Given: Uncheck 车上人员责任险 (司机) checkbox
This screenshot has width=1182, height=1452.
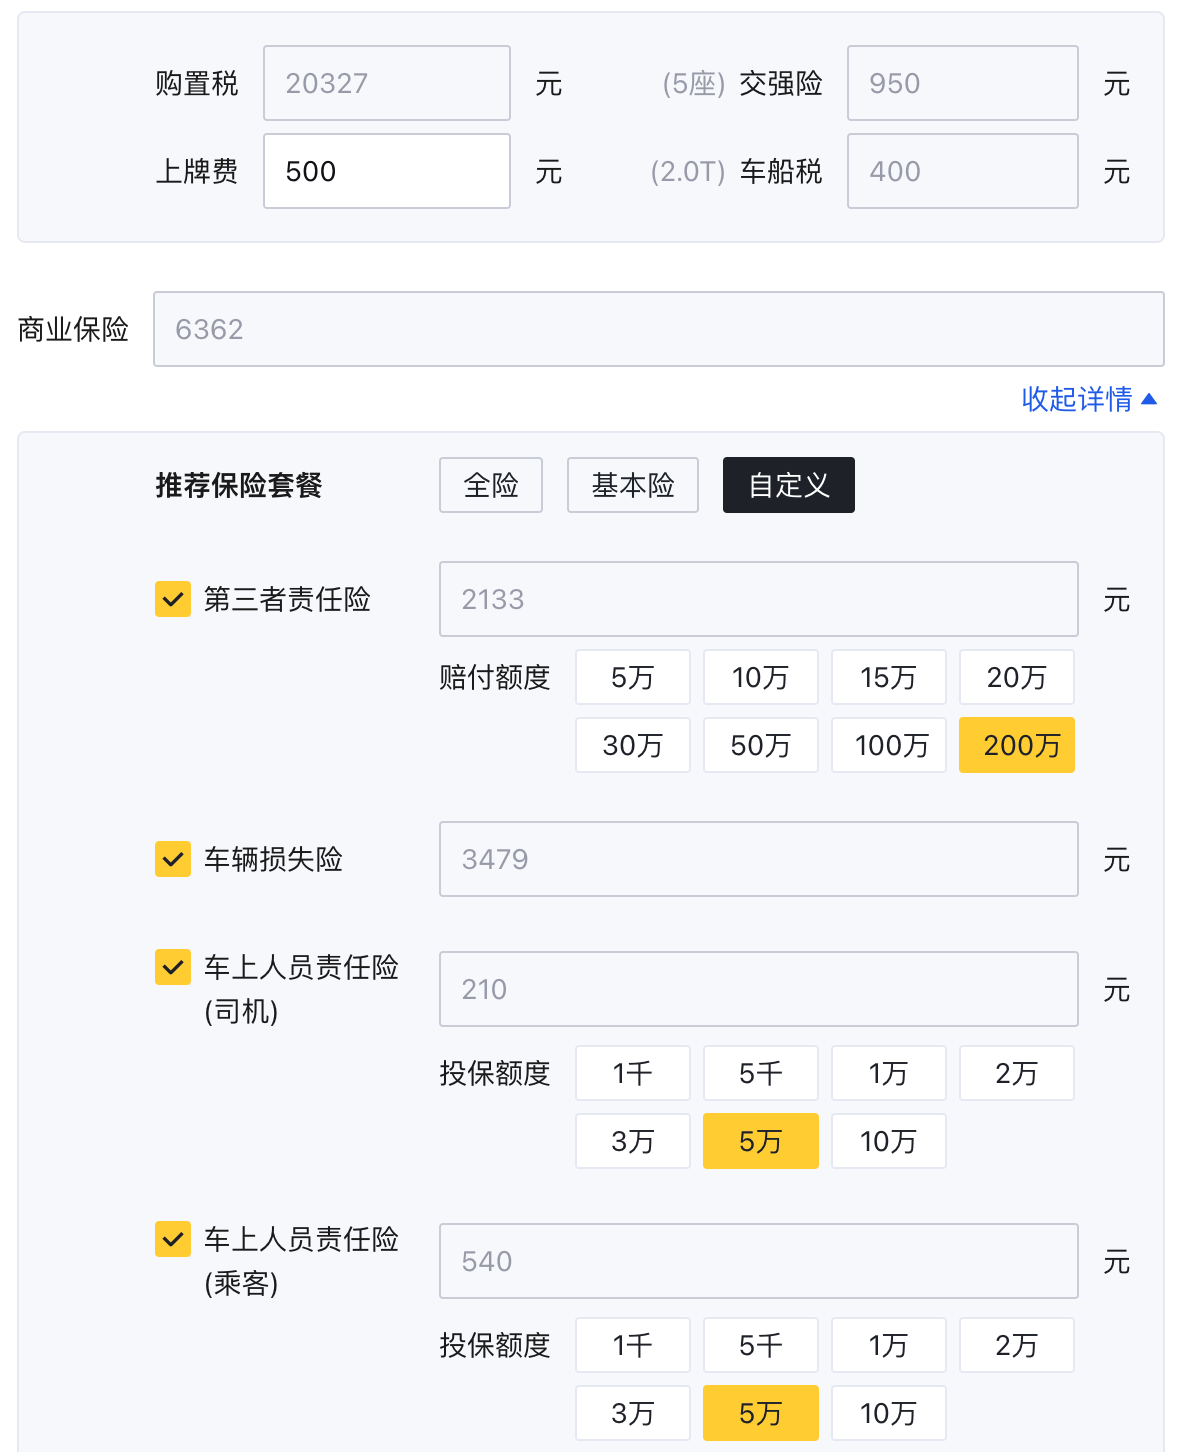Looking at the screenshot, I should 173,967.
